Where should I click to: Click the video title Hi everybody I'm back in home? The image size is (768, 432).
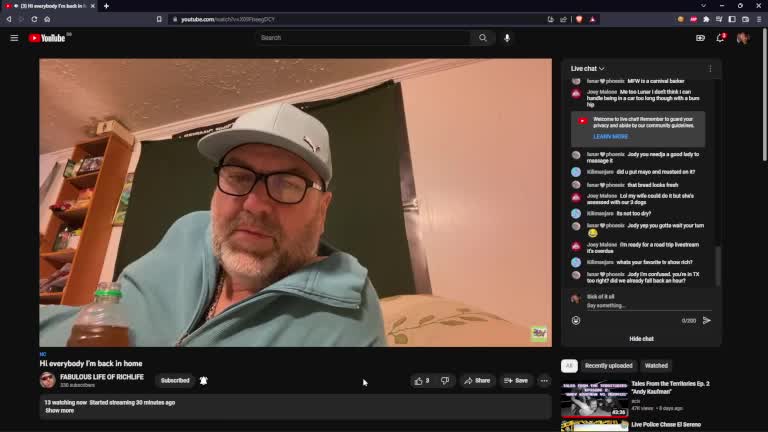pyautogui.click(x=91, y=363)
